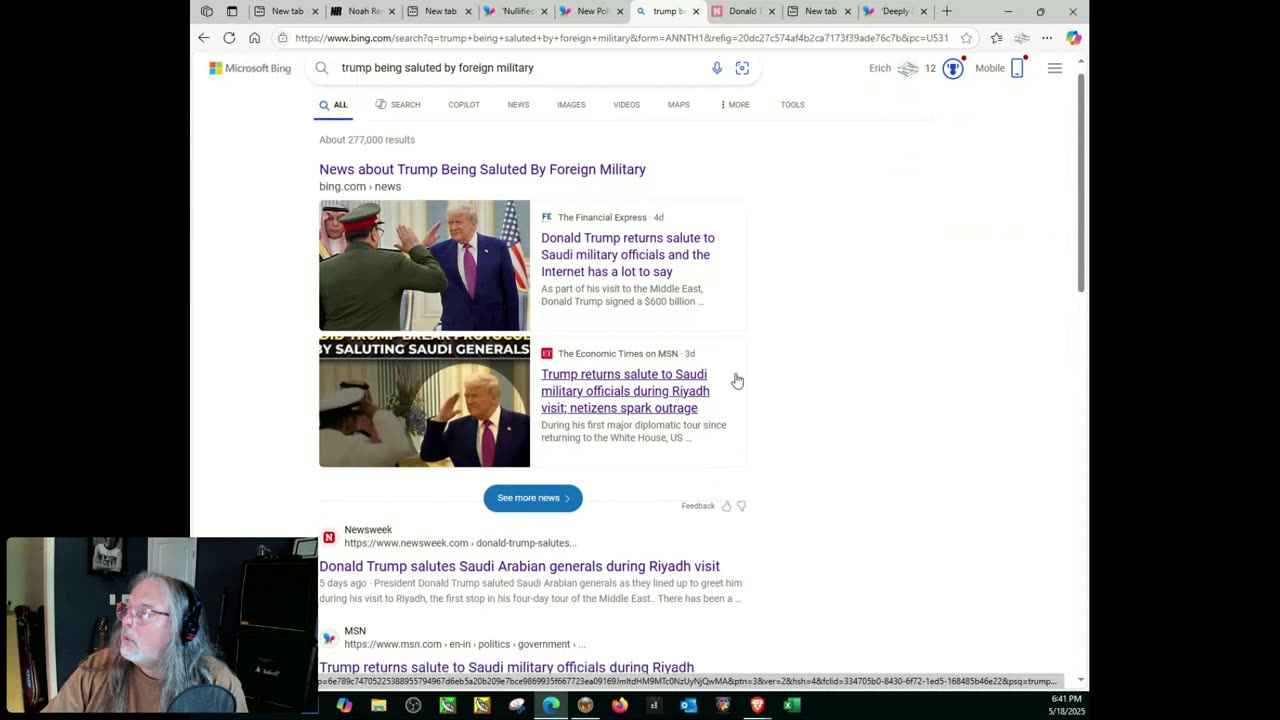This screenshot has width=1280, height=720.
Task: Open Economic Times article about Riyadh visit
Action: click(x=625, y=391)
